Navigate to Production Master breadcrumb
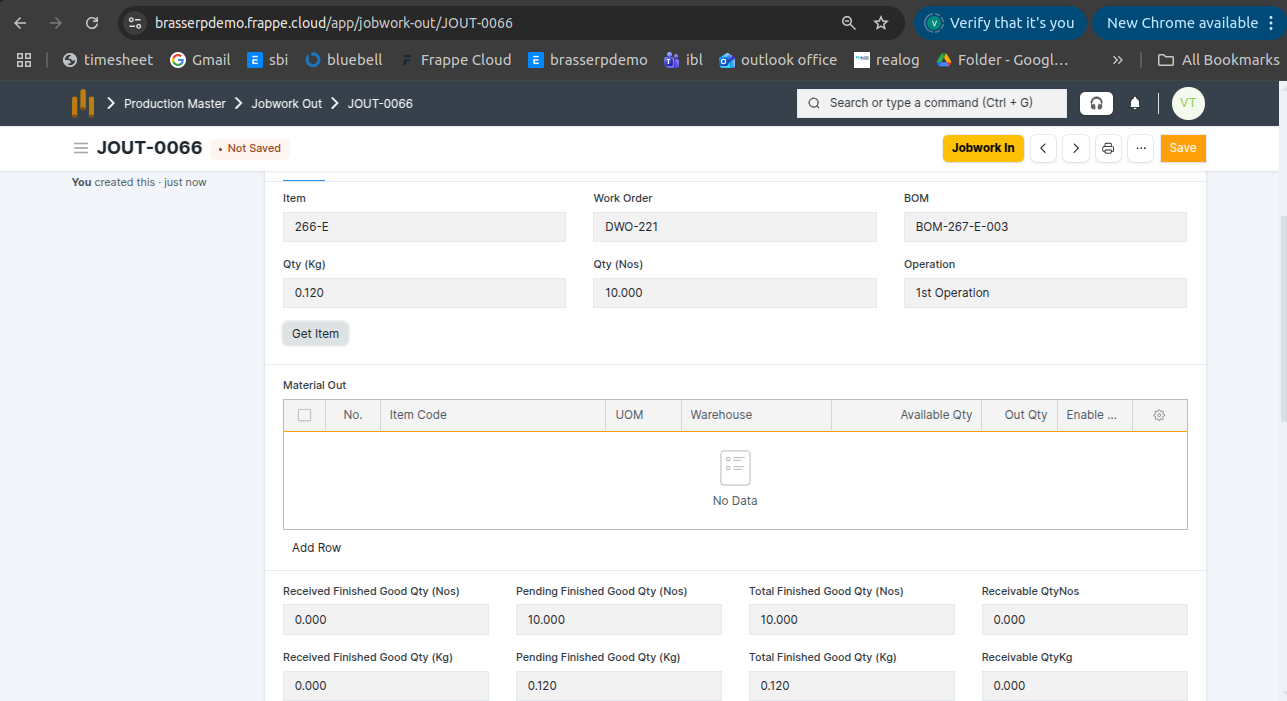Screen dimensions: 1287x701 (174, 104)
